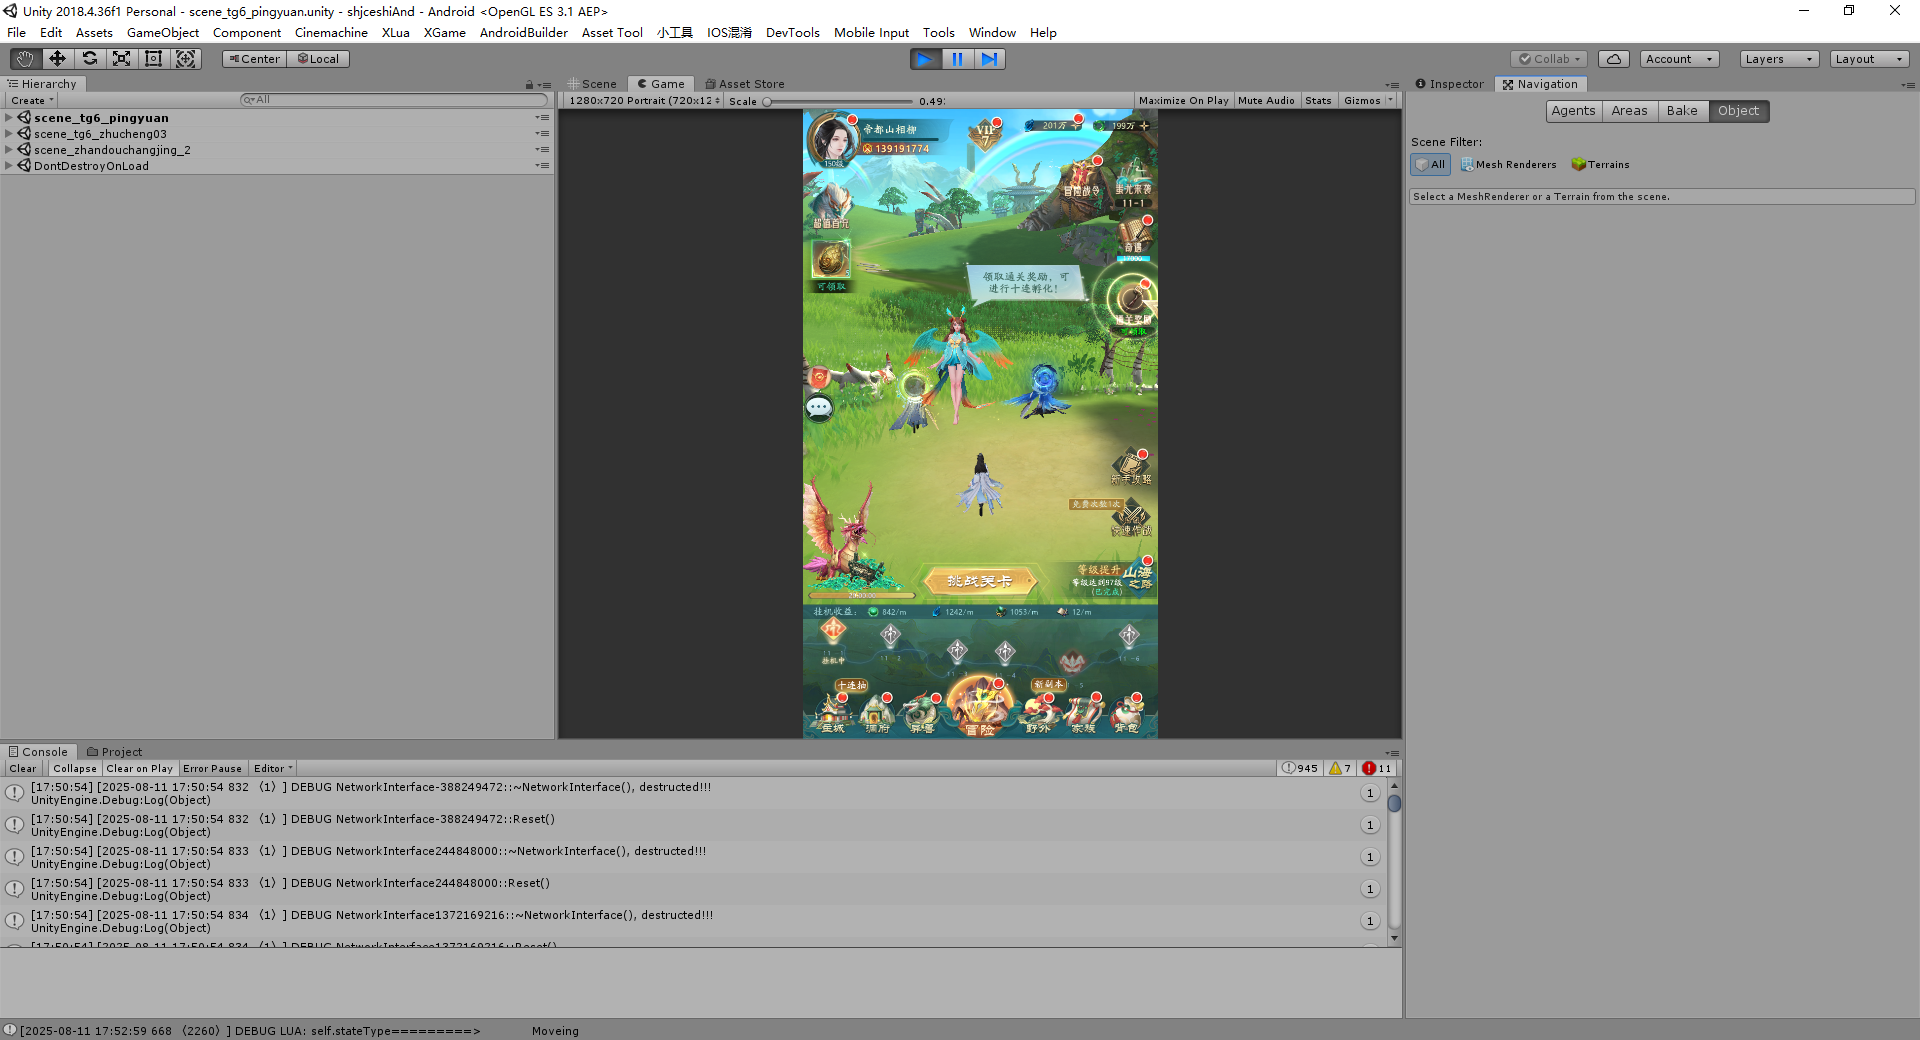Open the game resolution aspect dropdown

click(644, 100)
